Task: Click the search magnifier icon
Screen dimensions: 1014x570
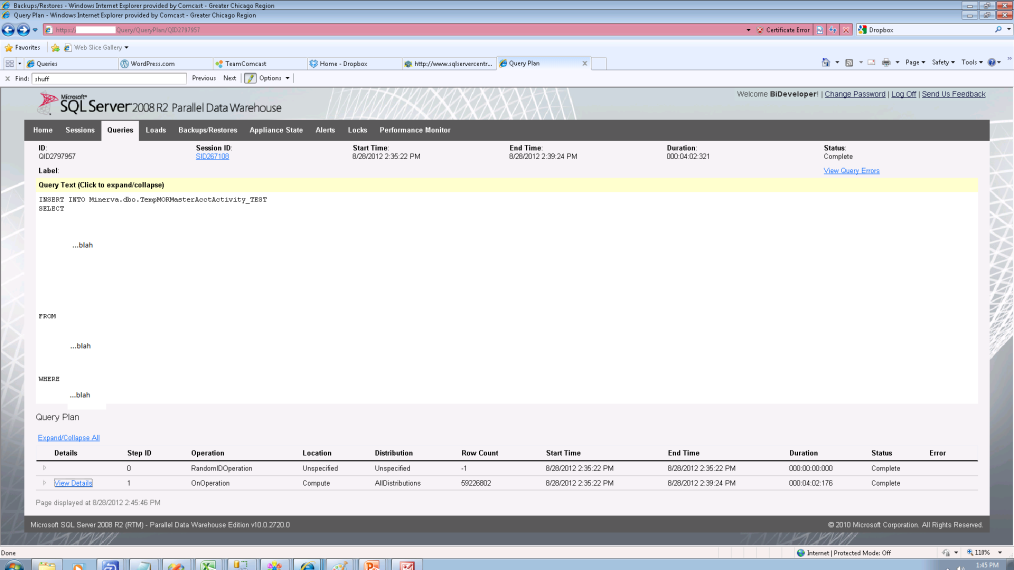Action: coord(998,30)
